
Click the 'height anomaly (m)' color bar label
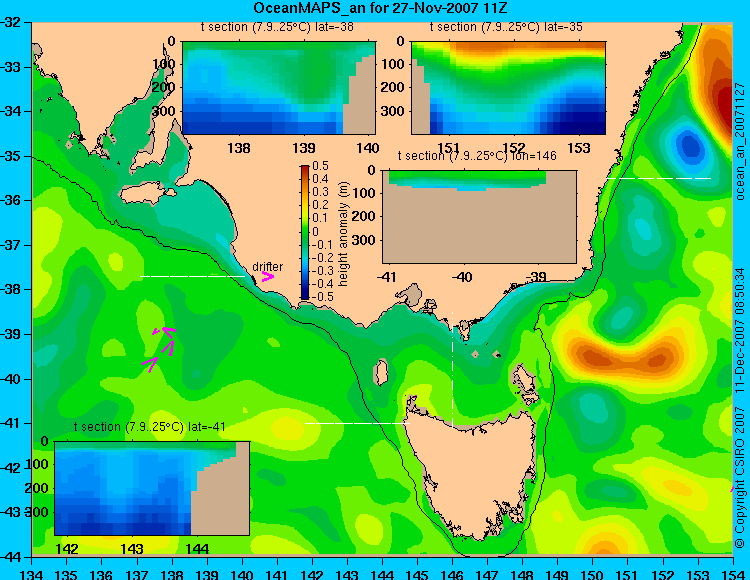(x=343, y=234)
